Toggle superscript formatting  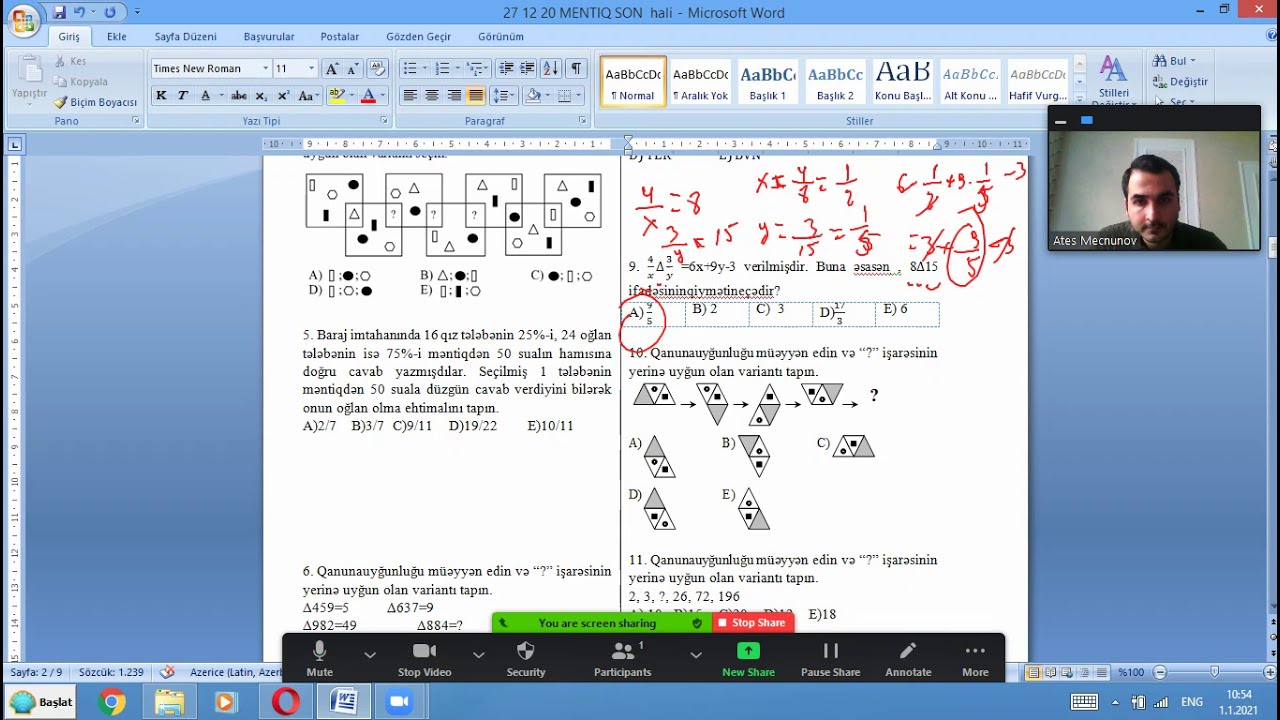(283, 96)
